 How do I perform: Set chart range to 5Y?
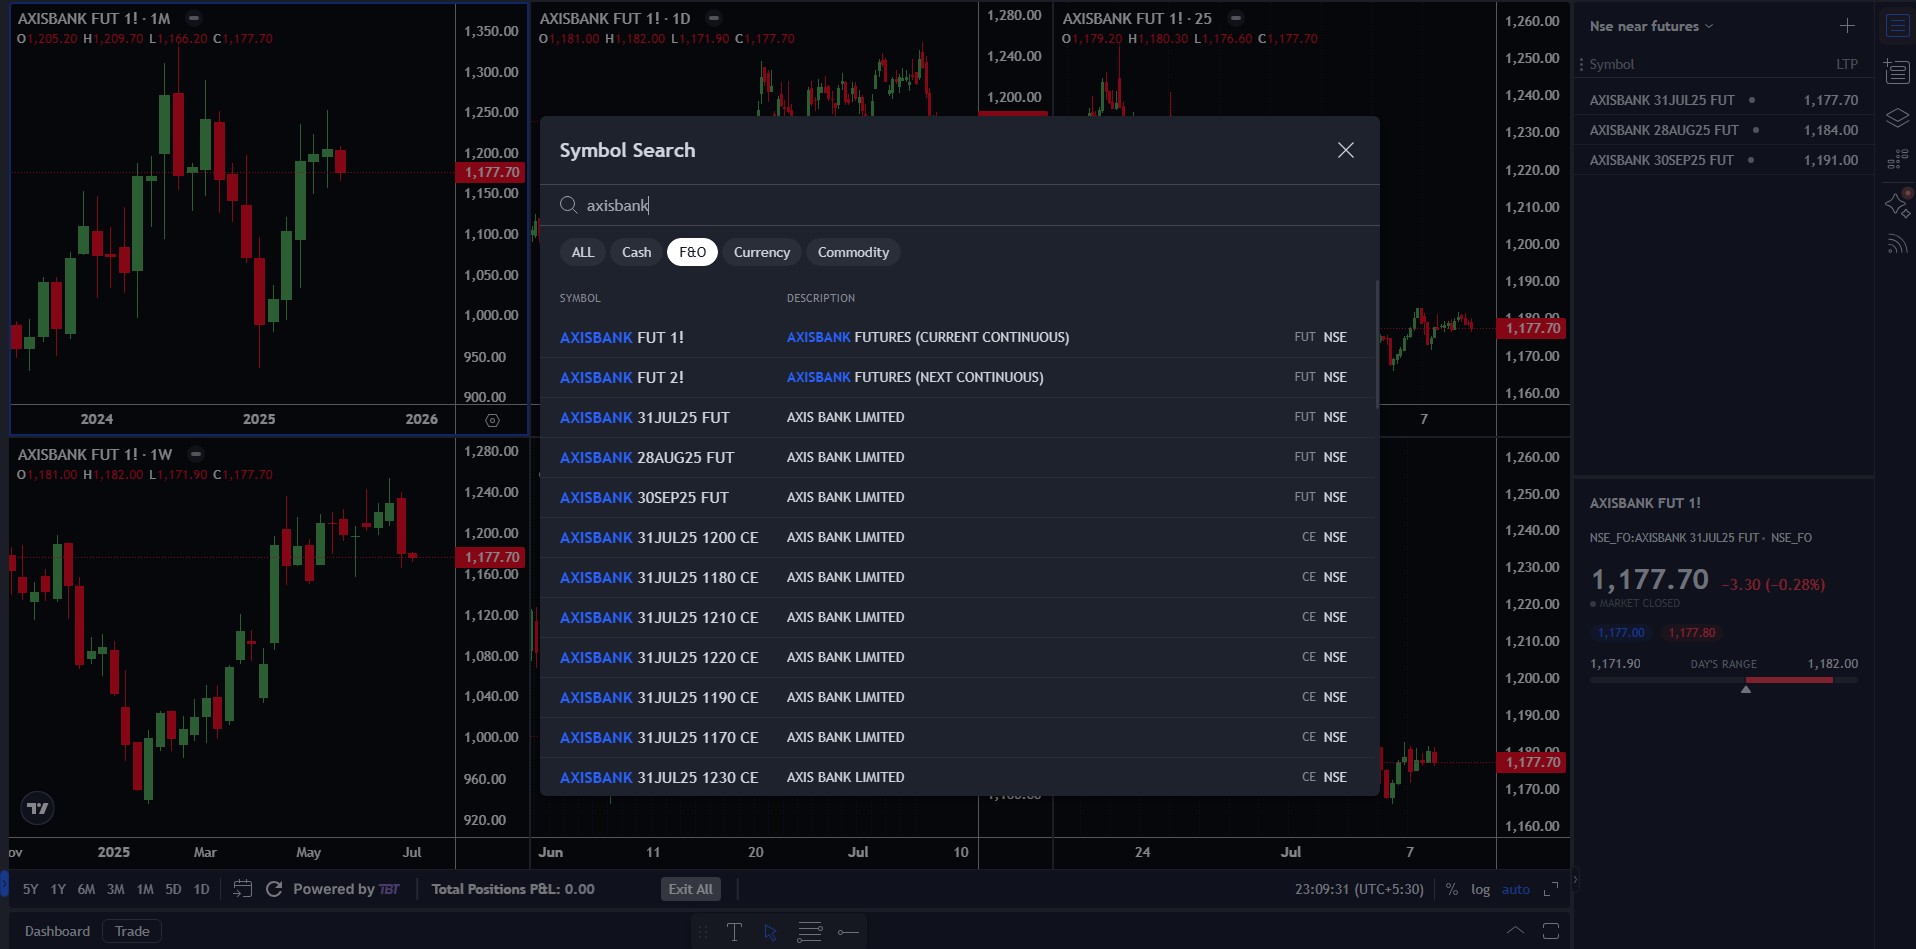[31, 889]
